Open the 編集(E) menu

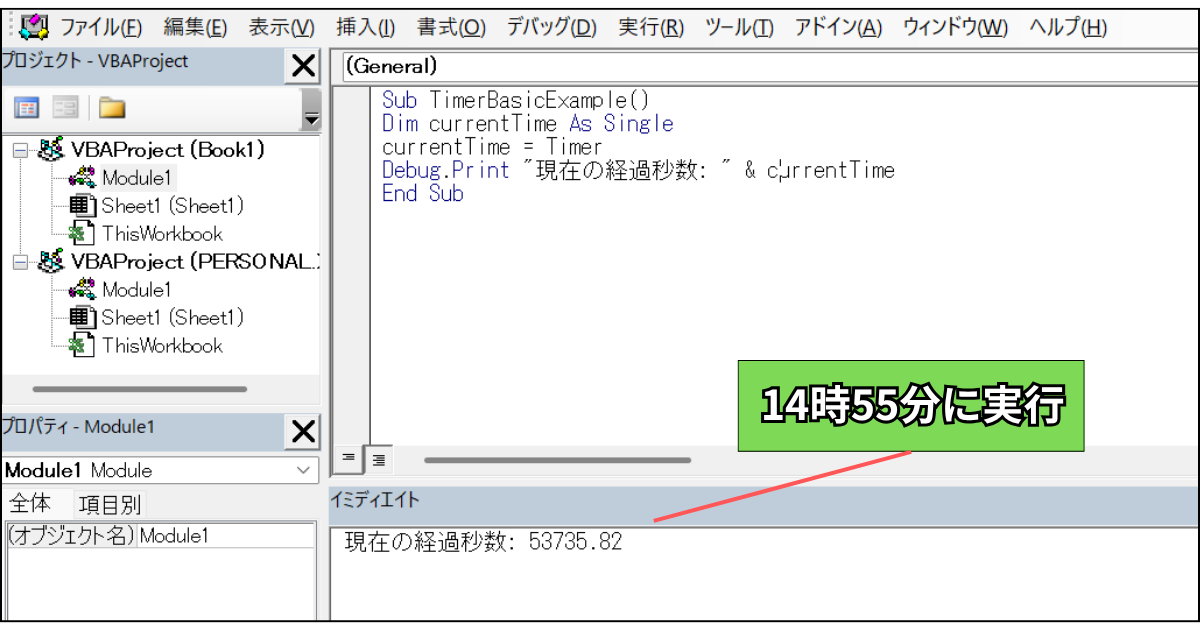click(x=195, y=26)
